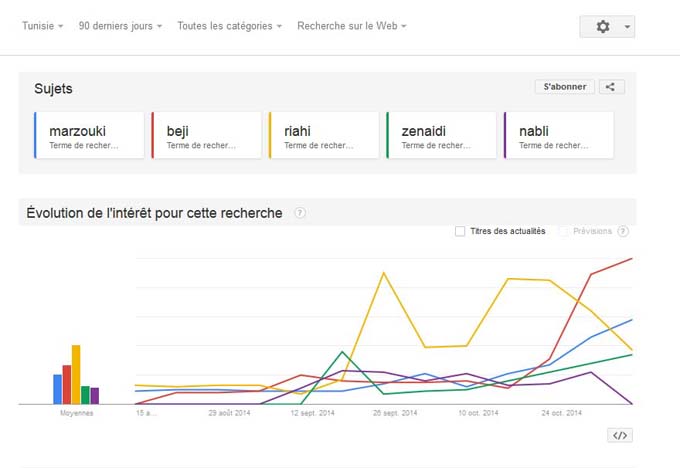Select the beji search term card
The height and width of the screenshot is (468, 680).
(x=206, y=135)
